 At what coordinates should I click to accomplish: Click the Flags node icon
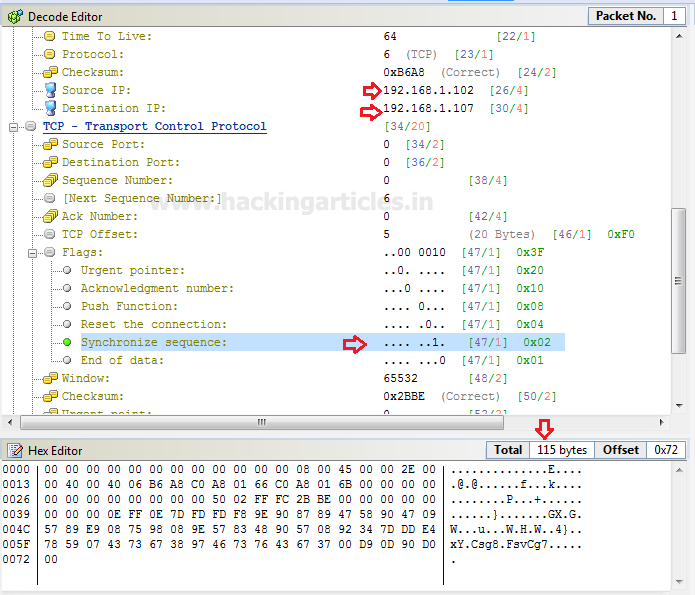point(50,252)
